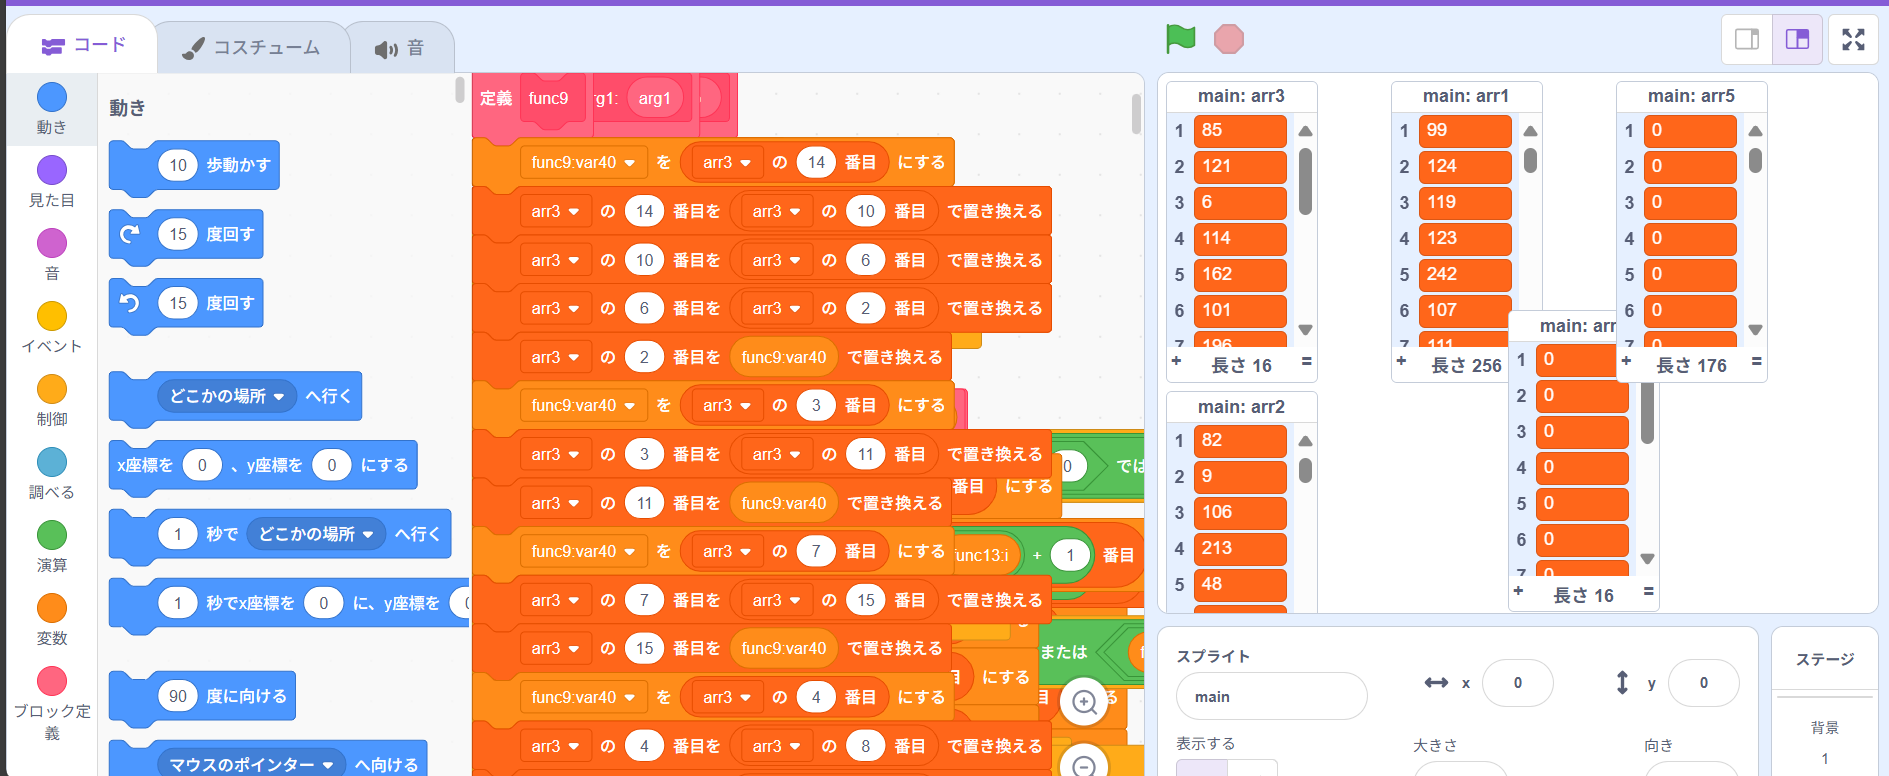Edit the sprite name field main
Screen dimensions: 1889x776
tap(1271, 697)
